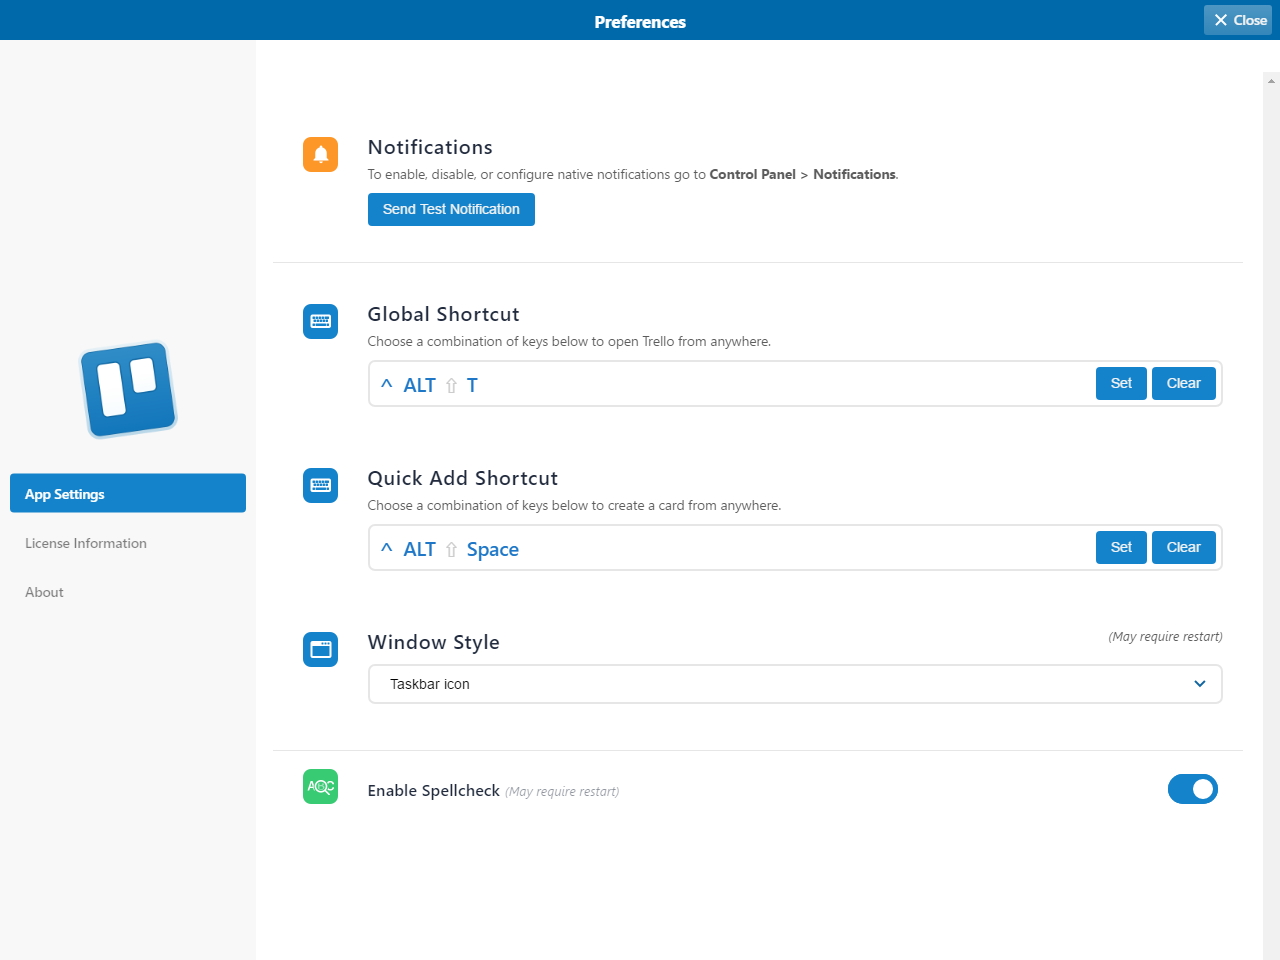The width and height of the screenshot is (1280, 960).
Task: Click the Window Style heading
Action: [x=433, y=642]
